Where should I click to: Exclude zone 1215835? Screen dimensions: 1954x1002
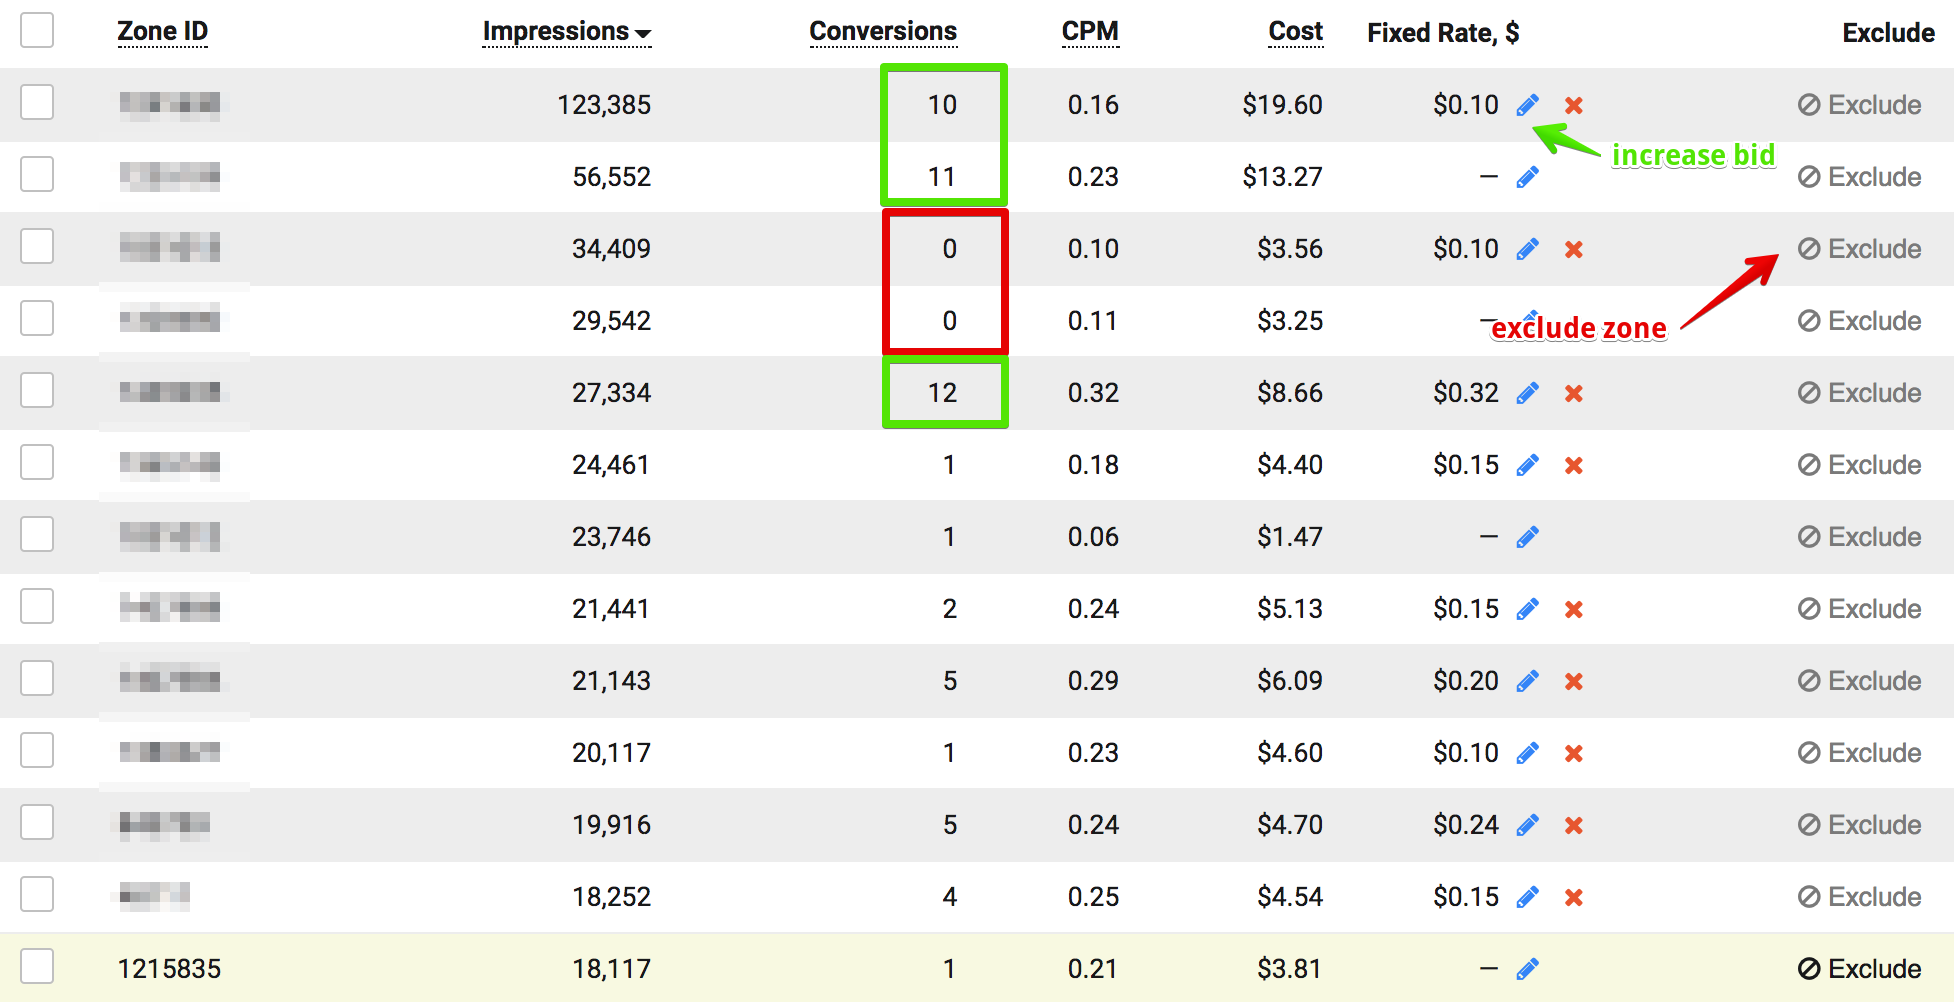point(1859,969)
